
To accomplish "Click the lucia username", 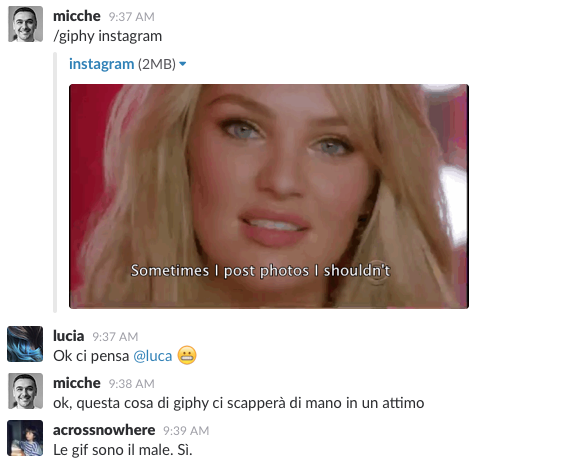I will pos(69,336).
